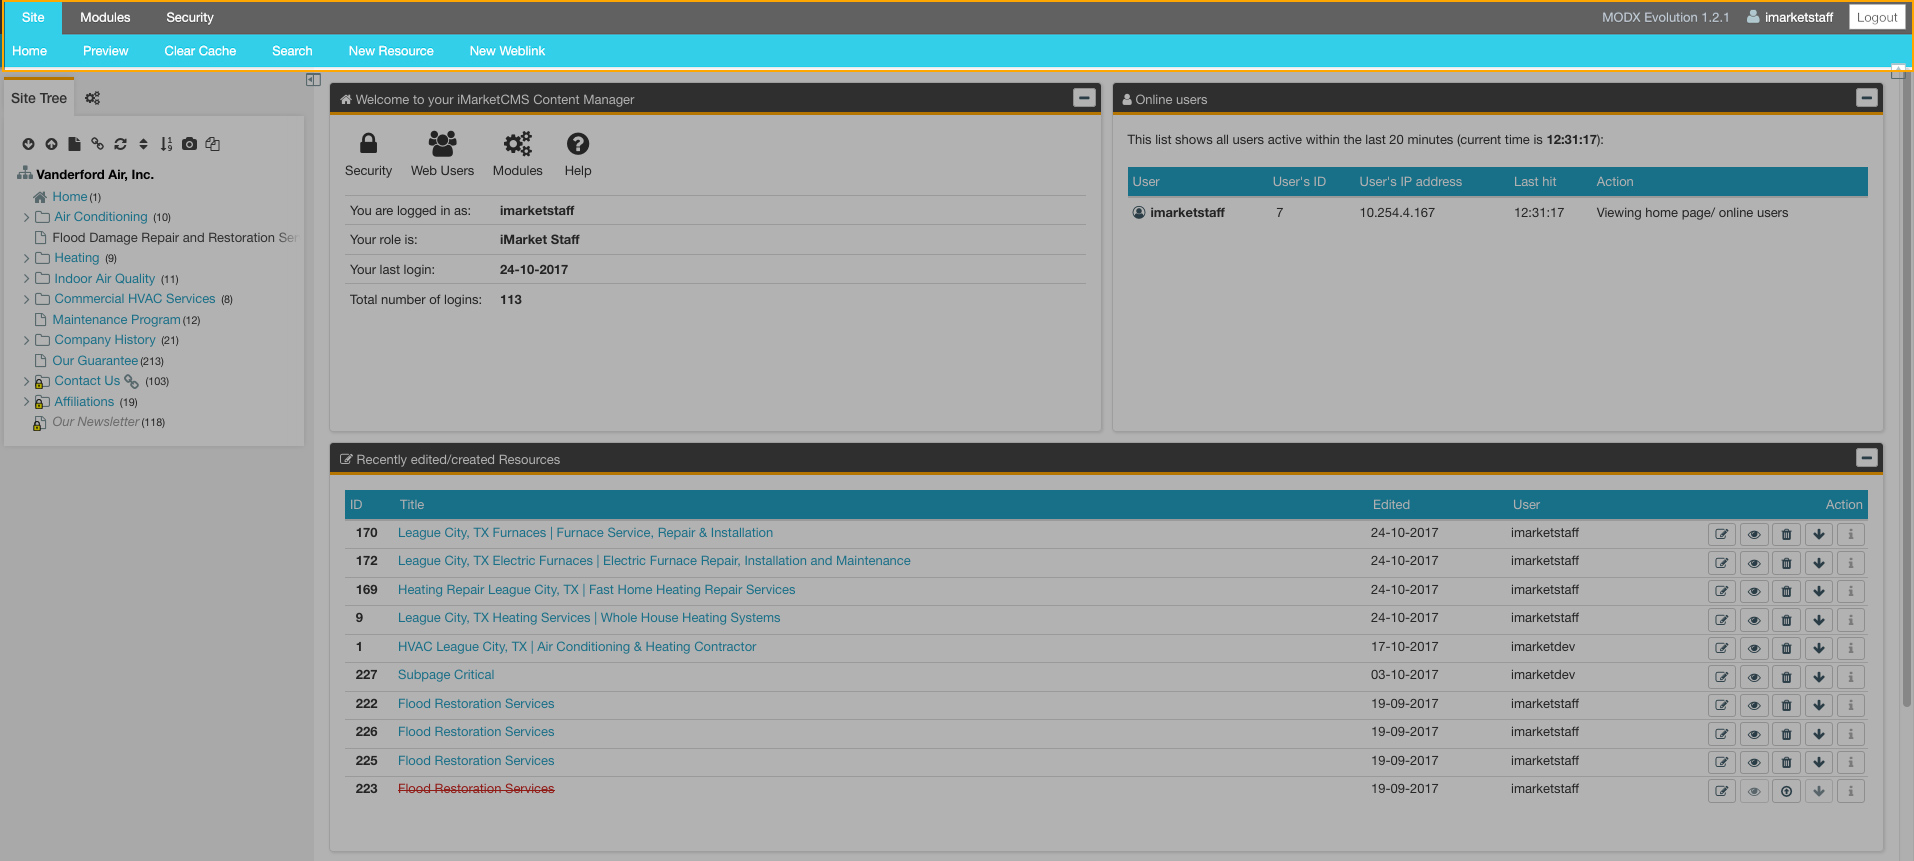Select Clear Cache in the site submenu

pyautogui.click(x=200, y=51)
